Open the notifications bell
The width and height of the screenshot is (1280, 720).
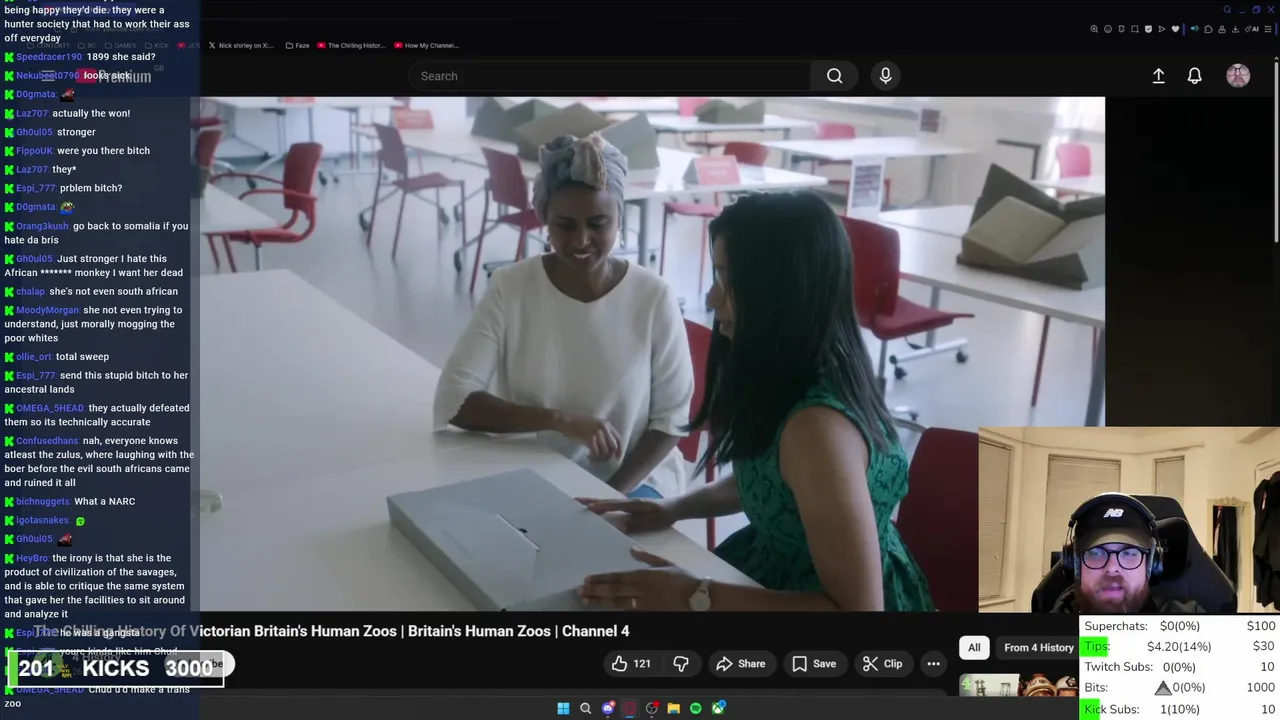[1194, 76]
